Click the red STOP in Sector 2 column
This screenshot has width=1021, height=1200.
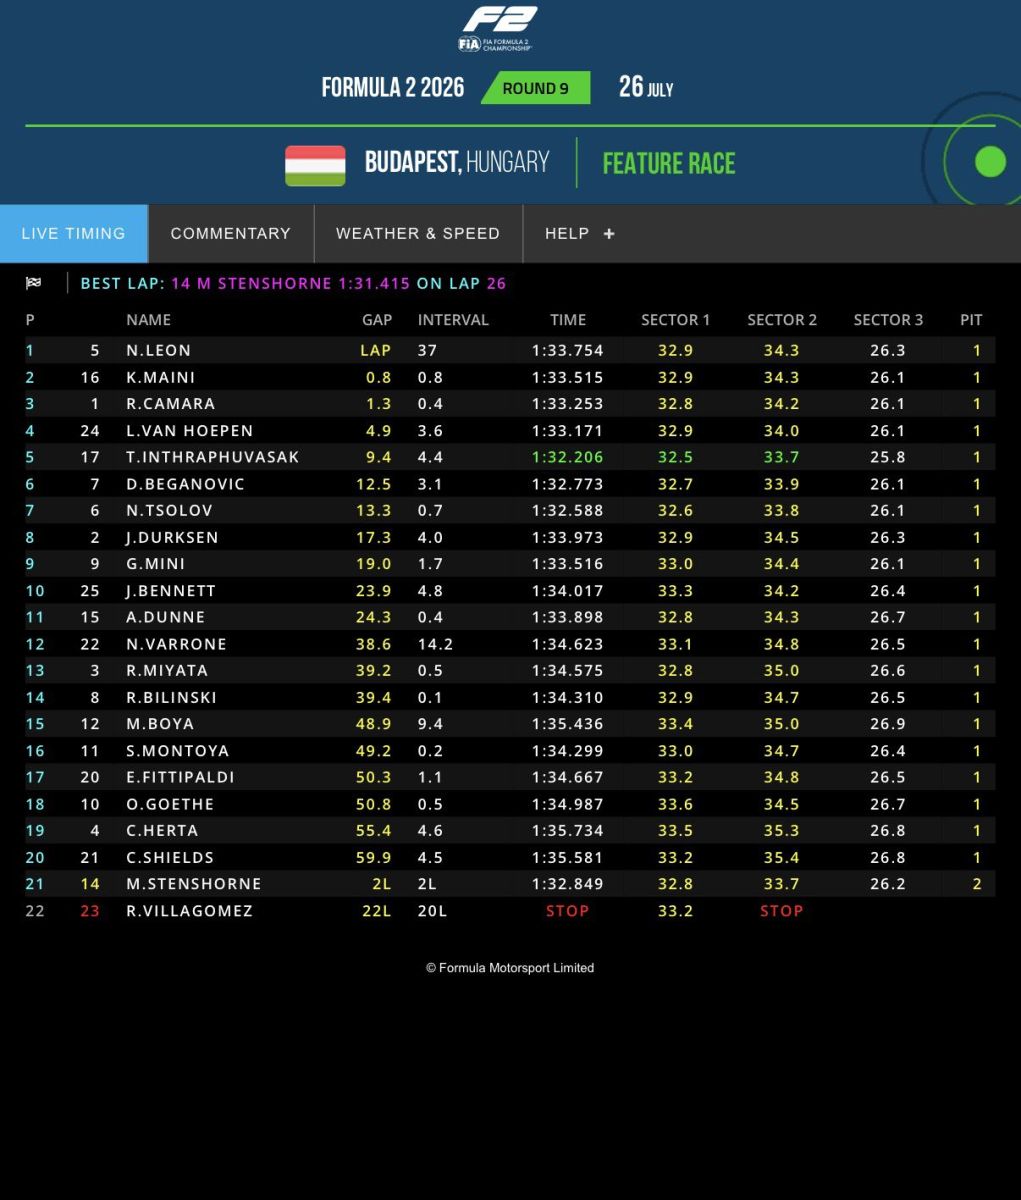click(782, 911)
